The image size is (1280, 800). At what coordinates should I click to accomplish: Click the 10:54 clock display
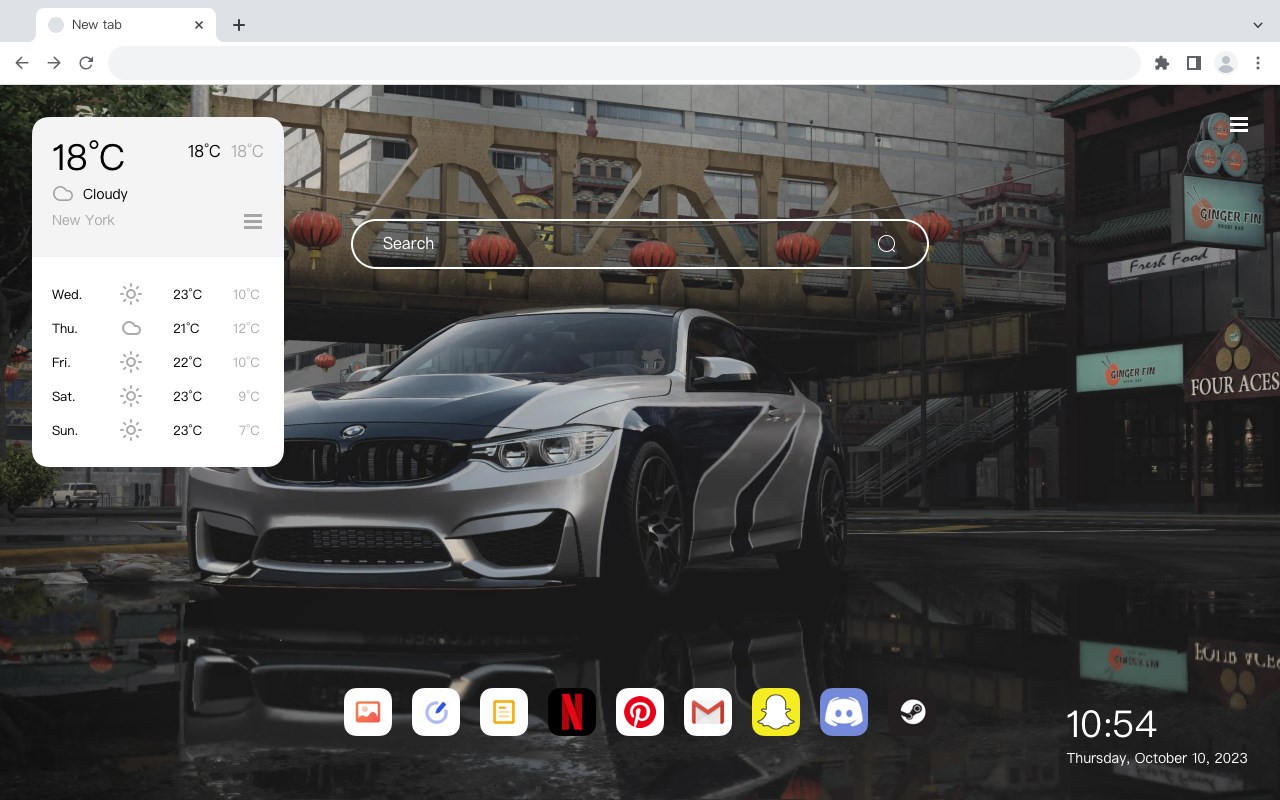point(1111,724)
